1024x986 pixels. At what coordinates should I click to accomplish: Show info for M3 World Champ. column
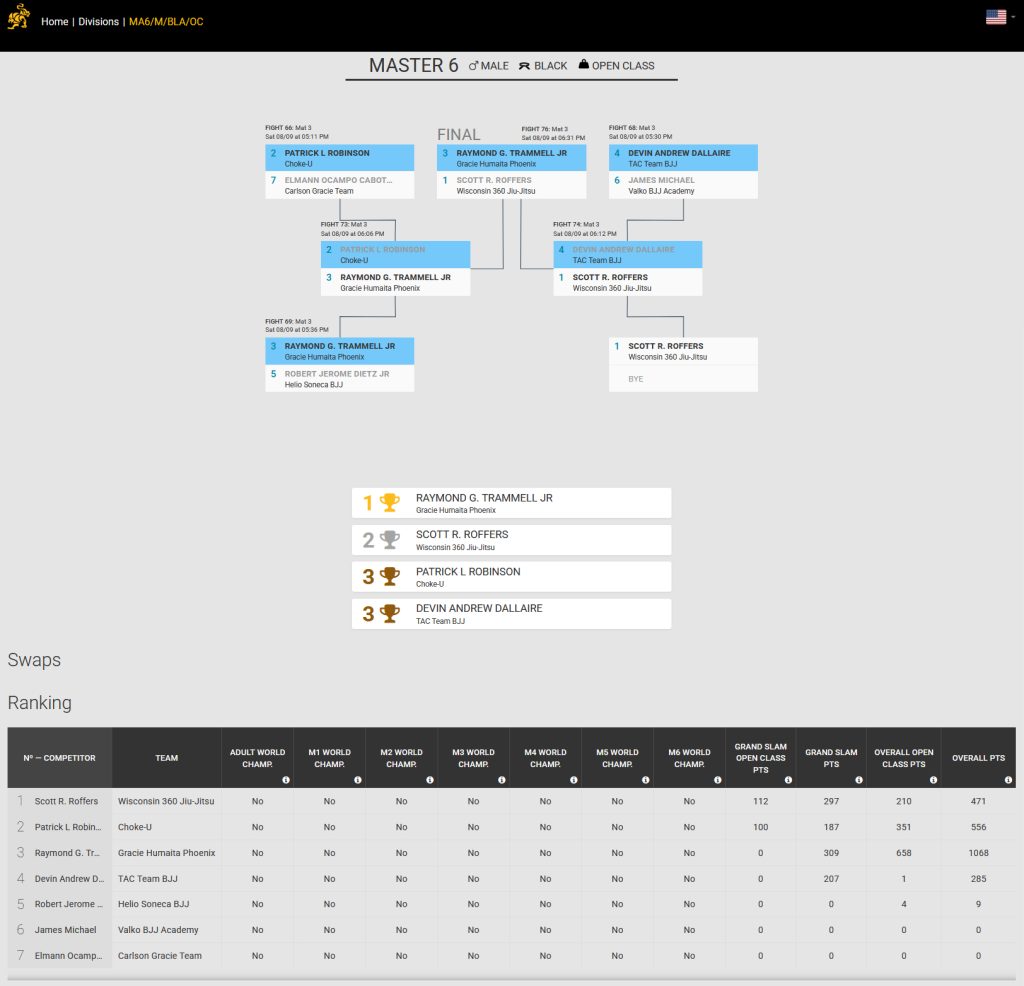coord(502,780)
